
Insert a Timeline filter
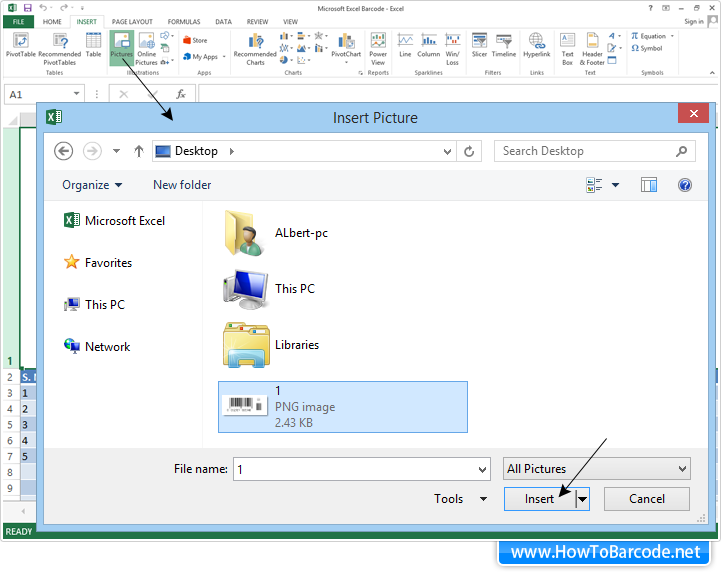click(x=504, y=45)
